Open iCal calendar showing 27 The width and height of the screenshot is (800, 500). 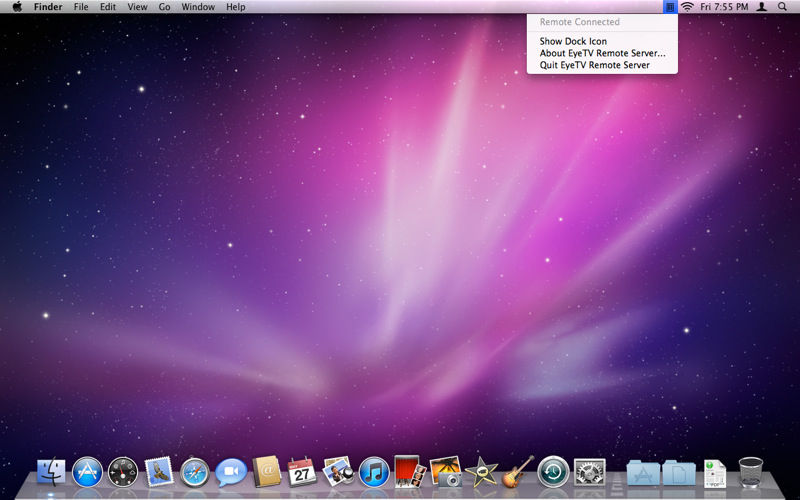tap(302, 471)
